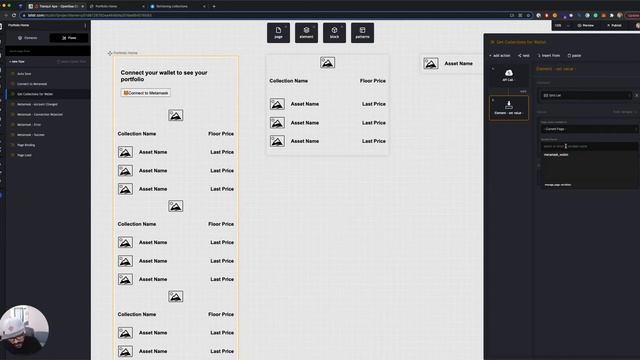Select Metamask - Connection Rejected flow
The image size is (640, 360).
tap(48, 115)
